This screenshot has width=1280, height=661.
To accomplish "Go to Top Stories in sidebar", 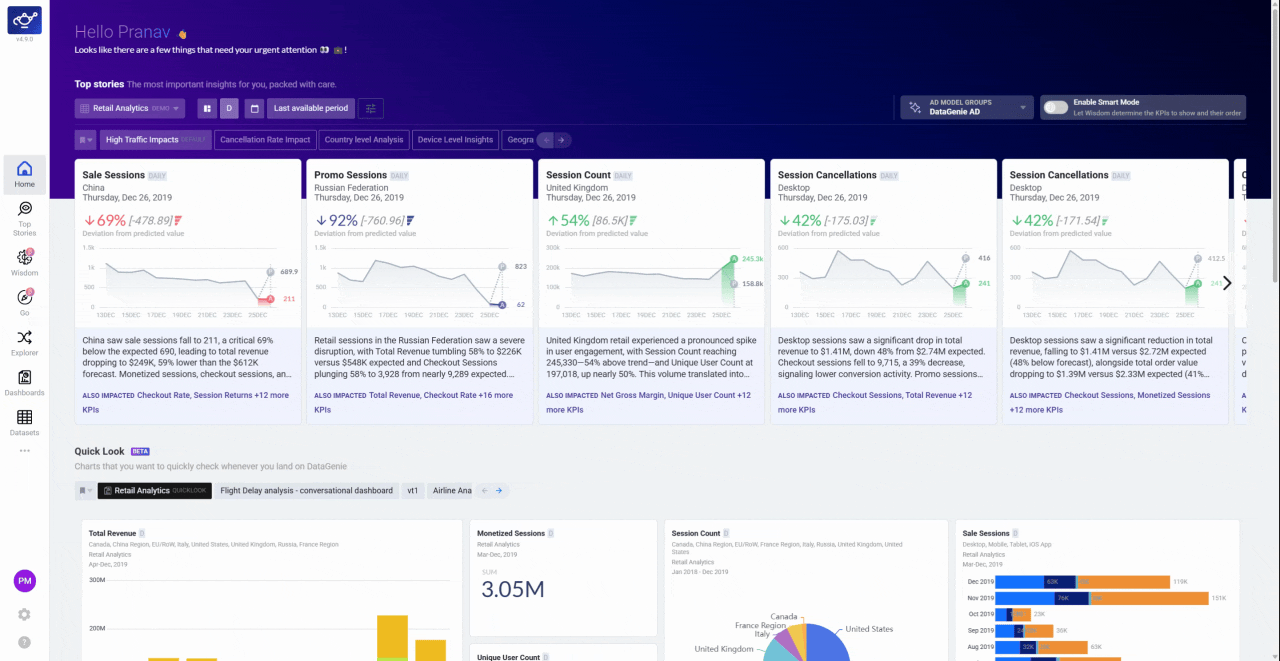I will (x=24, y=219).
